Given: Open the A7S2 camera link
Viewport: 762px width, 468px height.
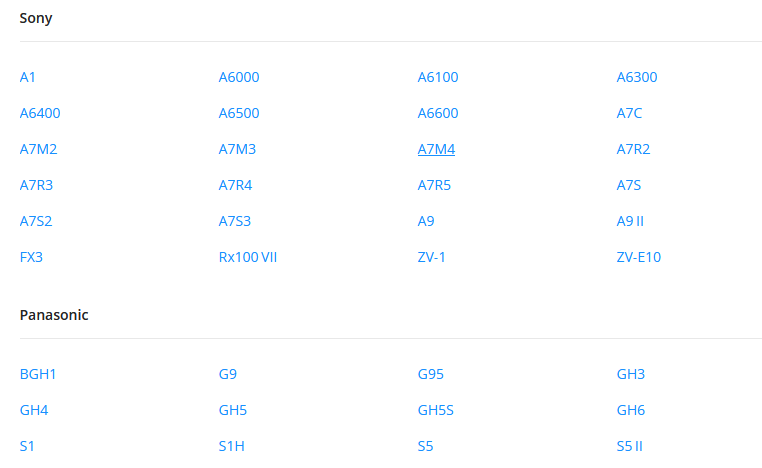Looking at the screenshot, I should [36, 221].
